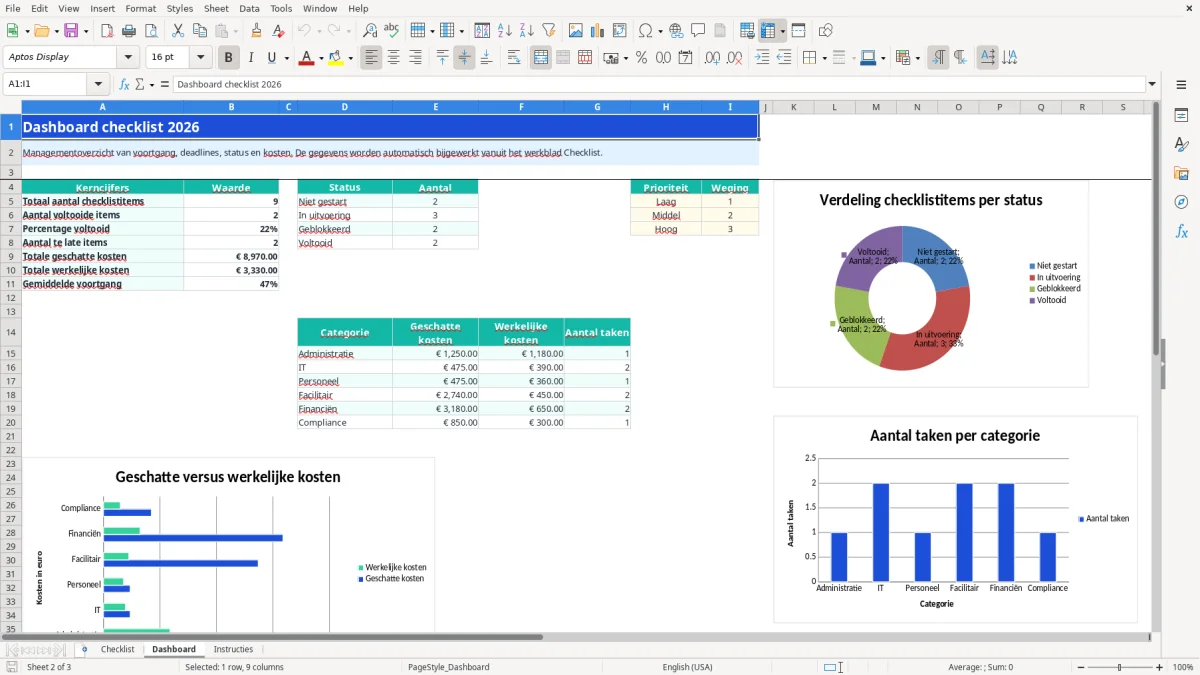This screenshot has width=1200, height=675.
Task: Toggle Align Left
Action: pos(371,57)
